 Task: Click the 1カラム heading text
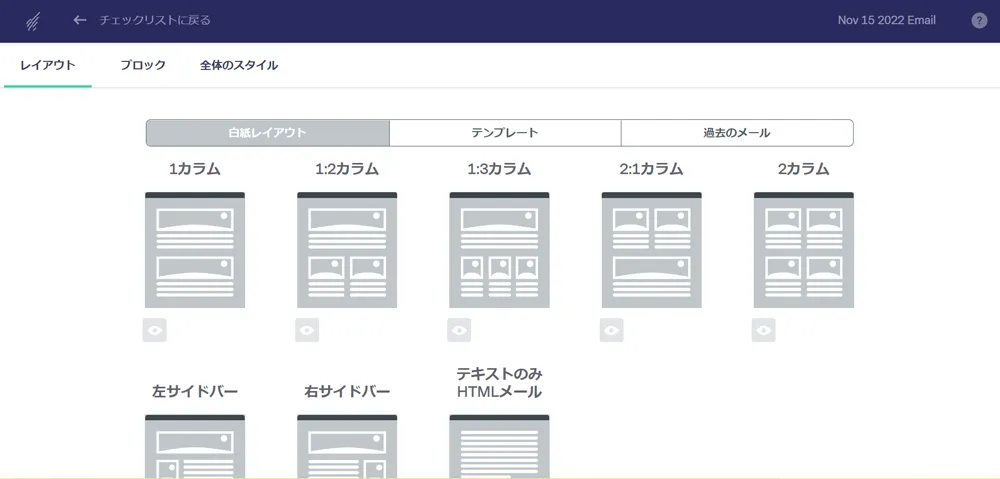coord(195,169)
